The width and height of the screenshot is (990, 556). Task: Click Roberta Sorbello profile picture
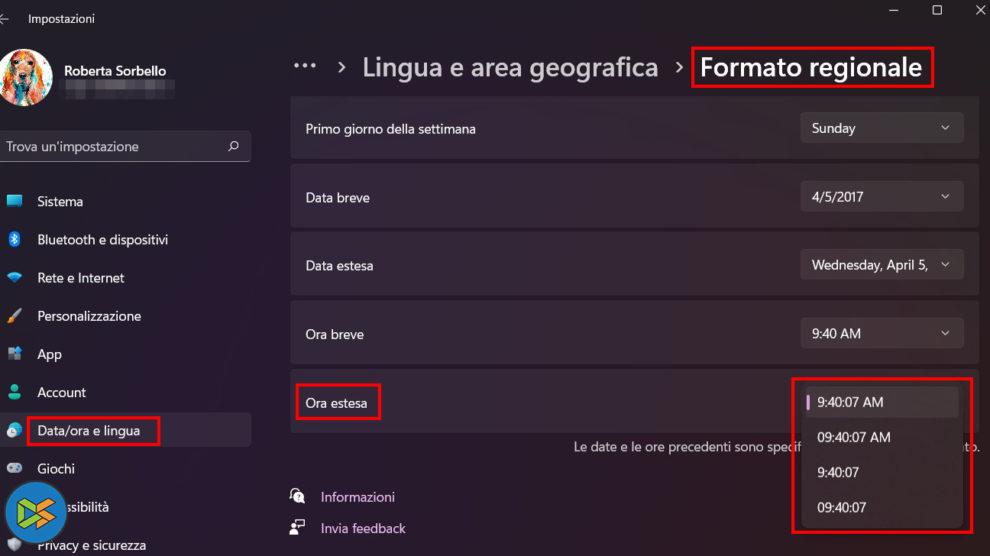pos(27,78)
